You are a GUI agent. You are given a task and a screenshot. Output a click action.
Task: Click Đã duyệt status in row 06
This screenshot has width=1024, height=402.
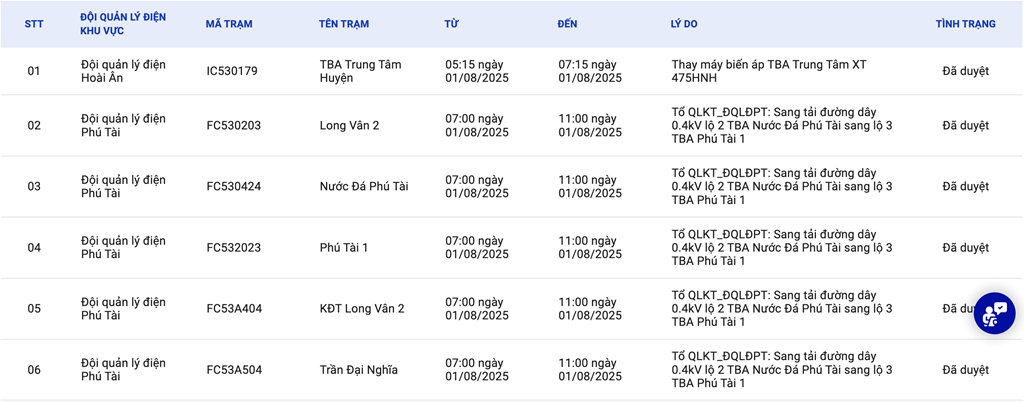(965, 369)
